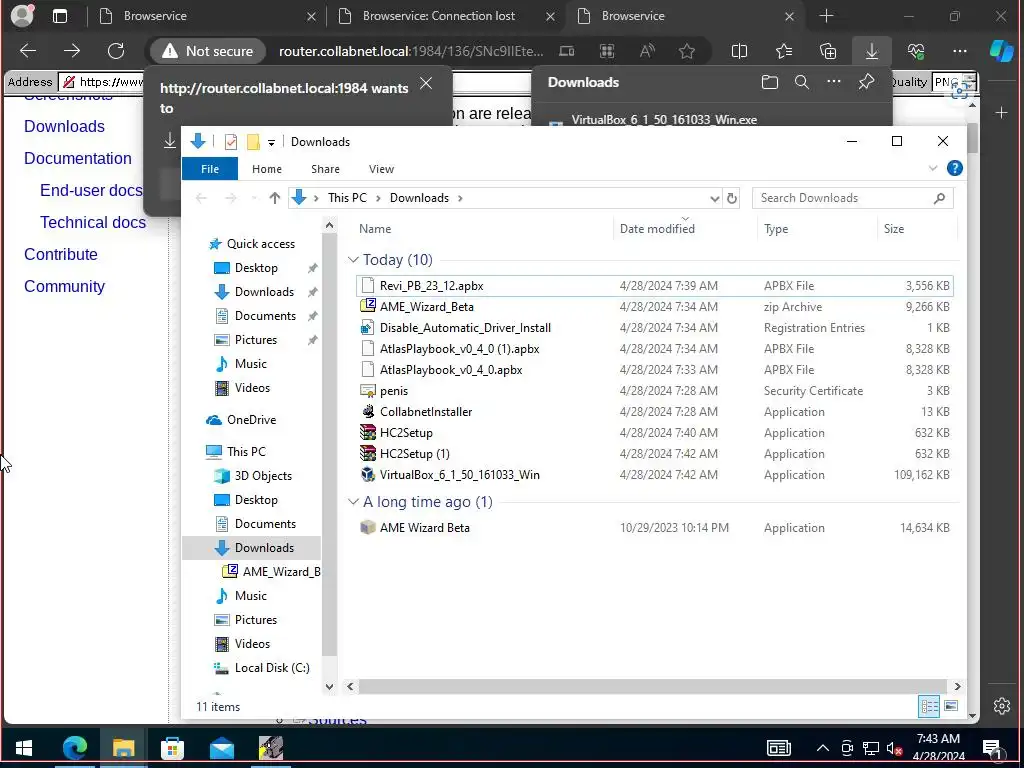This screenshot has width=1024, height=768.
Task: Click New folder icon in Explorer title bar
Action: (x=253, y=142)
